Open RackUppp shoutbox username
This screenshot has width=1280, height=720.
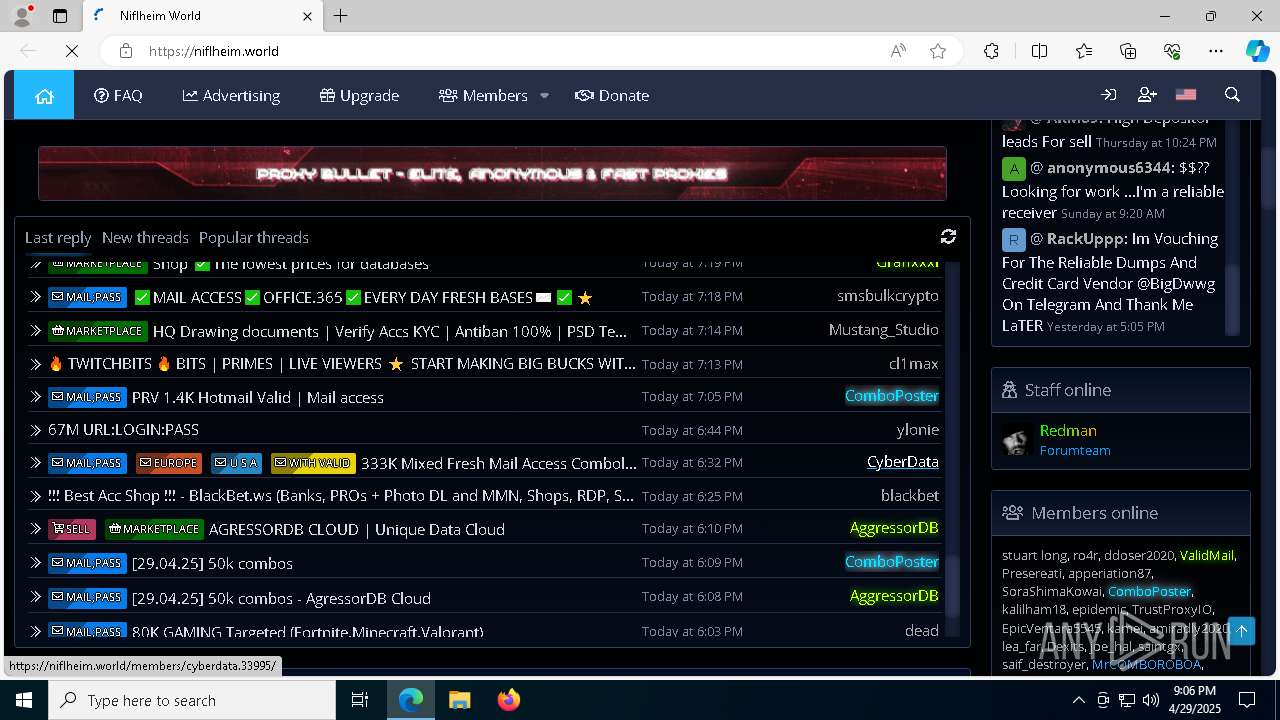[1085, 238]
